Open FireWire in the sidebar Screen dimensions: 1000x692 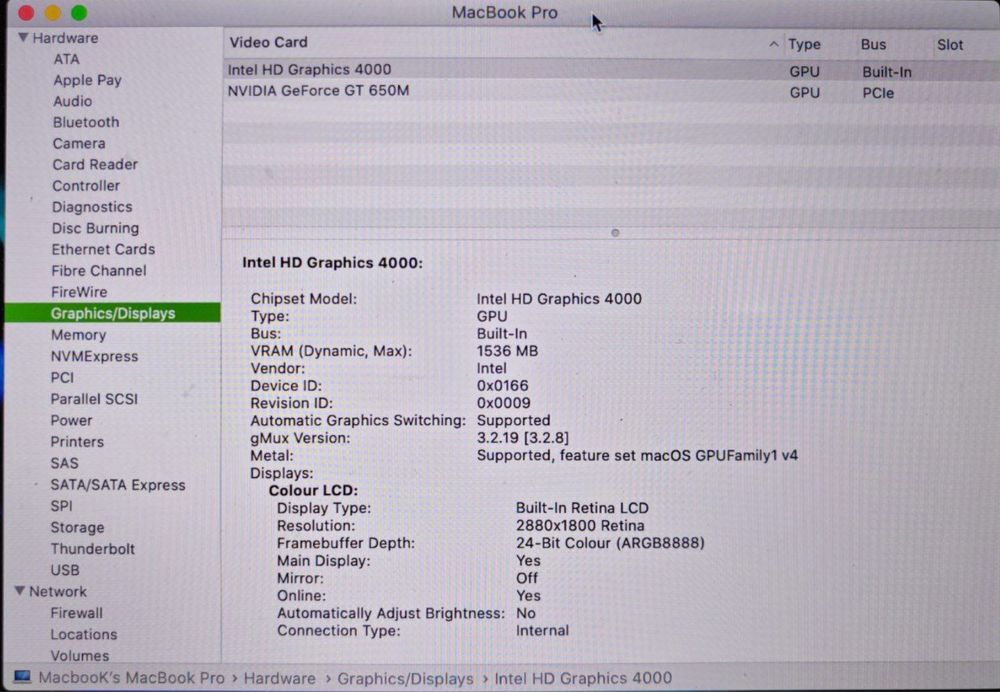pyautogui.click(x=79, y=292)
